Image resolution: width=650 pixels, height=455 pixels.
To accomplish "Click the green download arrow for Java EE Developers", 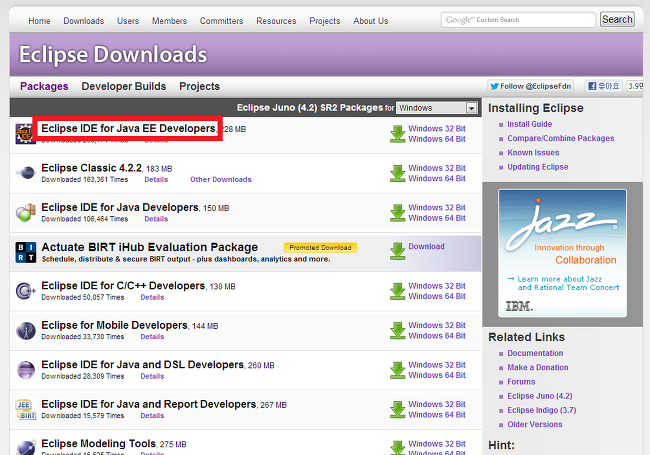I will [x=398, y=134].
